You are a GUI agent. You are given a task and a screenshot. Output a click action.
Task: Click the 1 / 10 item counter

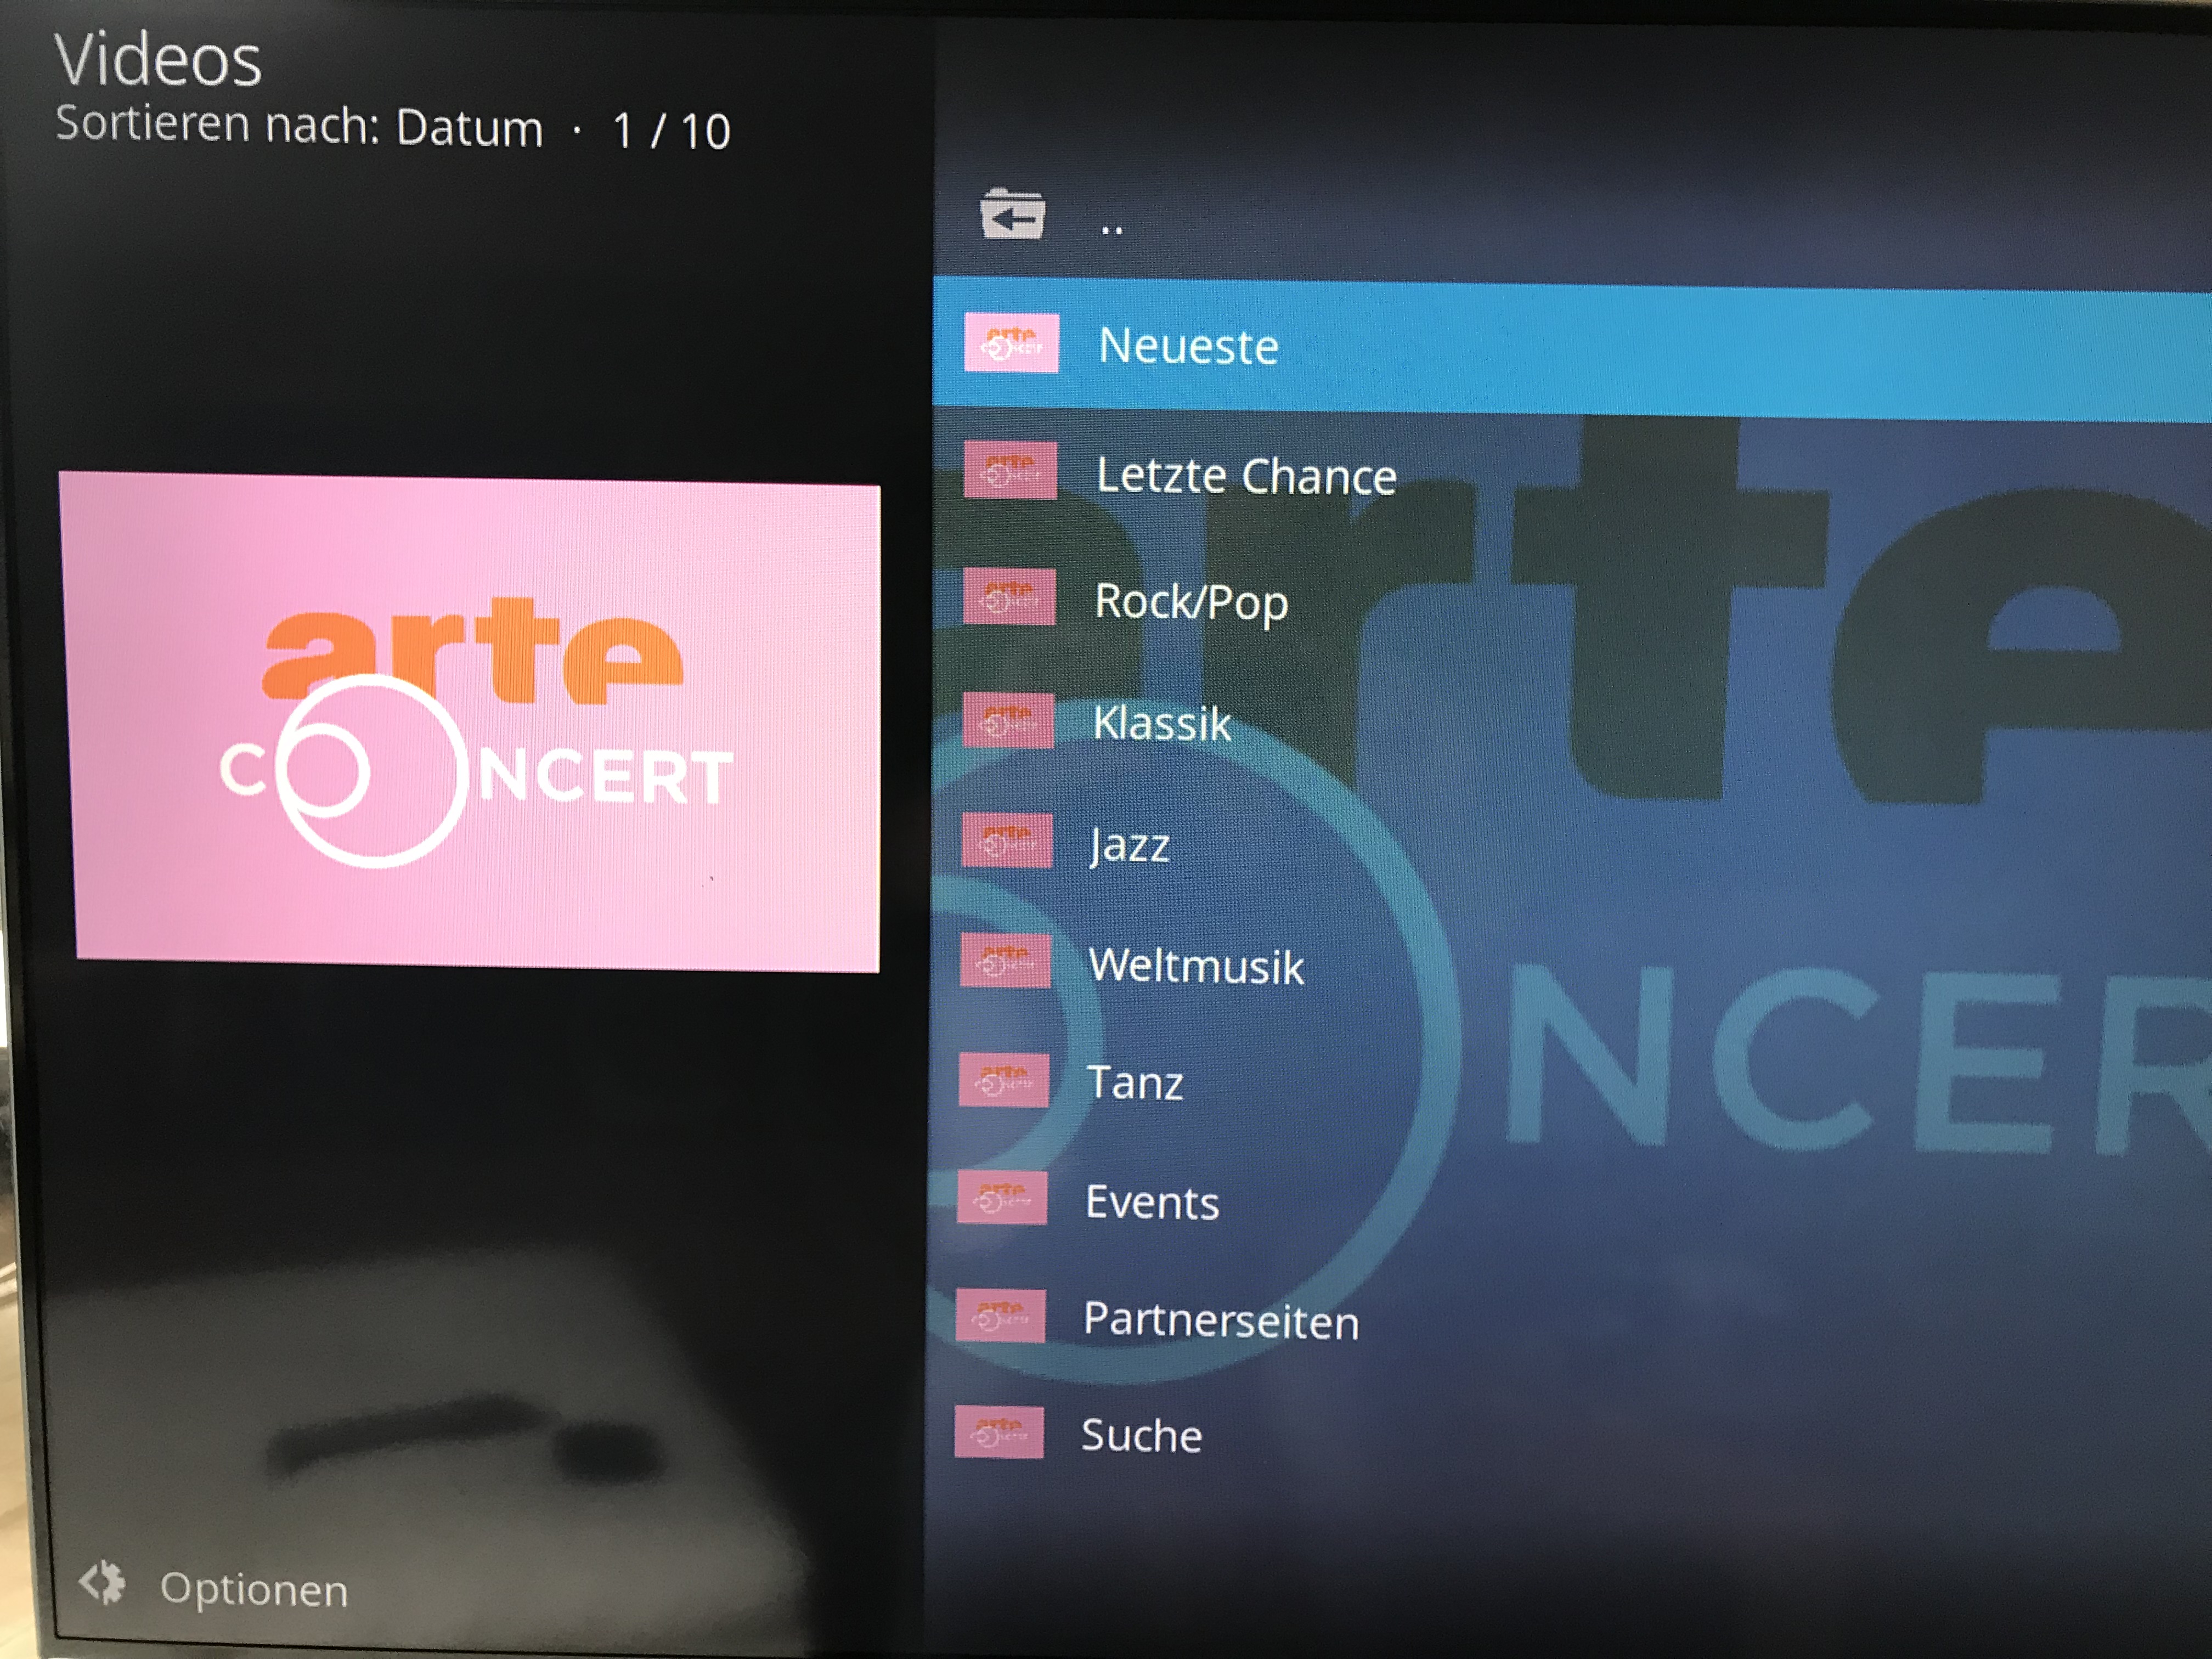click(x=672, y=131)
